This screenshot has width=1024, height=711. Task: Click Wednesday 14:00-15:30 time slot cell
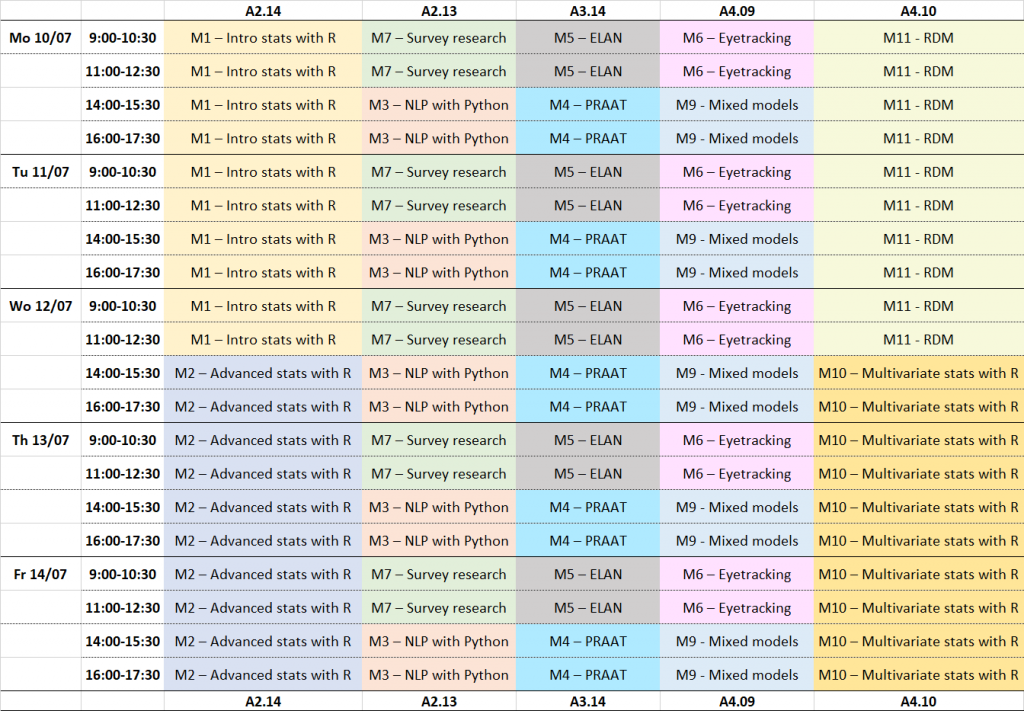pyautogui.click(x=123, y=373)
